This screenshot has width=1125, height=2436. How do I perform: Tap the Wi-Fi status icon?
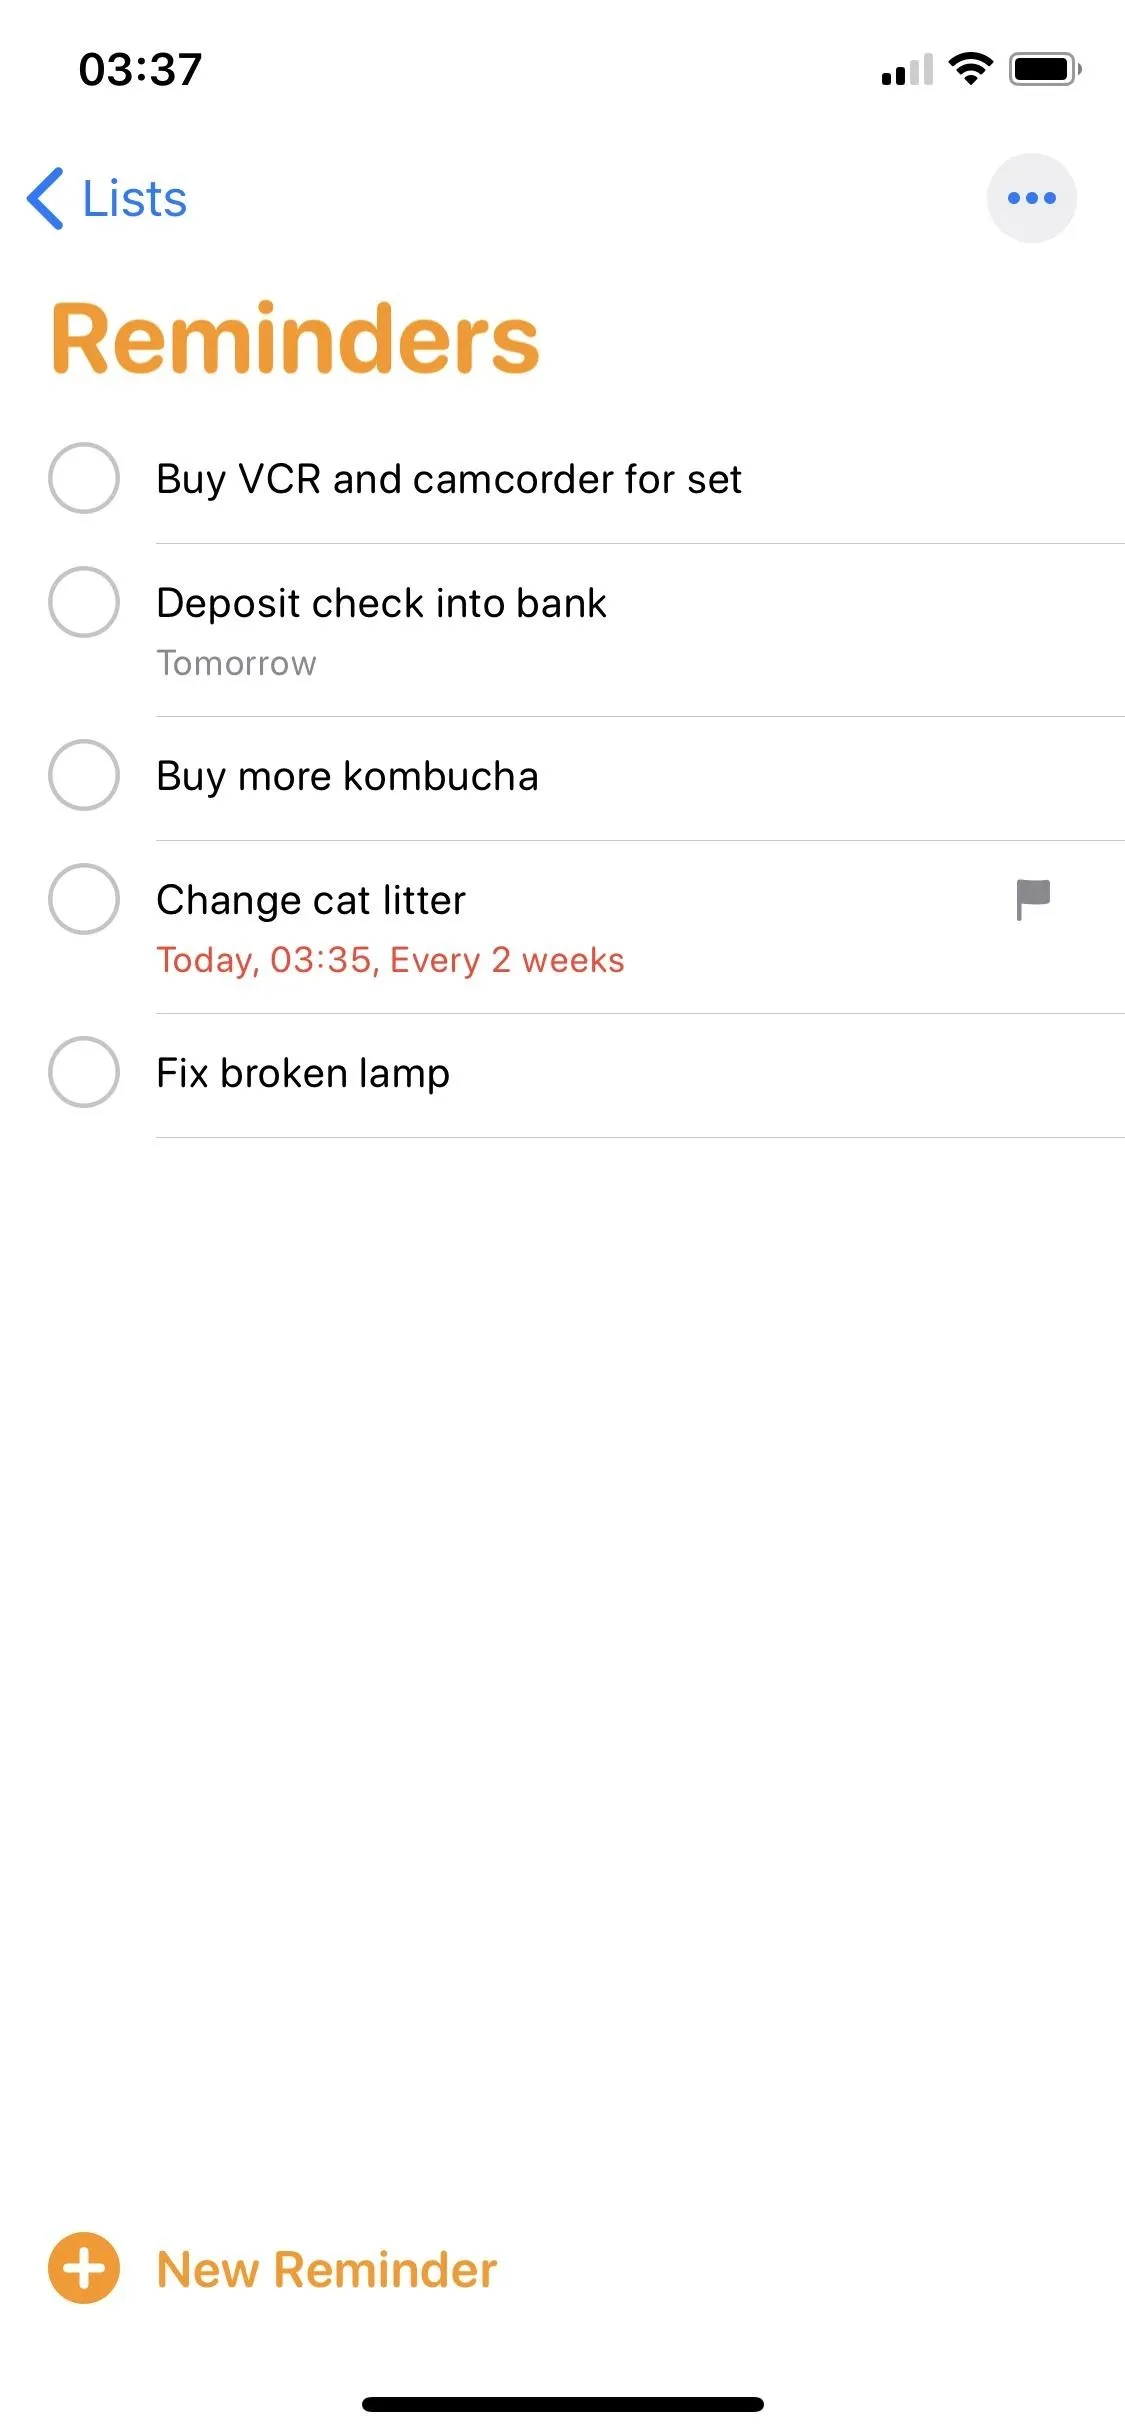click(970, 69)
